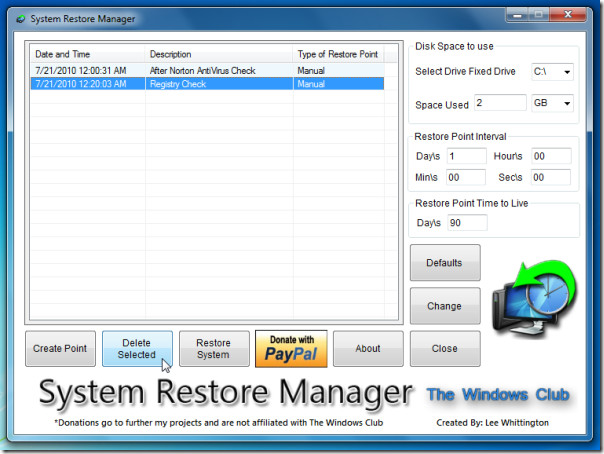
Task: Donate with PayPal button
Action: coord(291,348)
